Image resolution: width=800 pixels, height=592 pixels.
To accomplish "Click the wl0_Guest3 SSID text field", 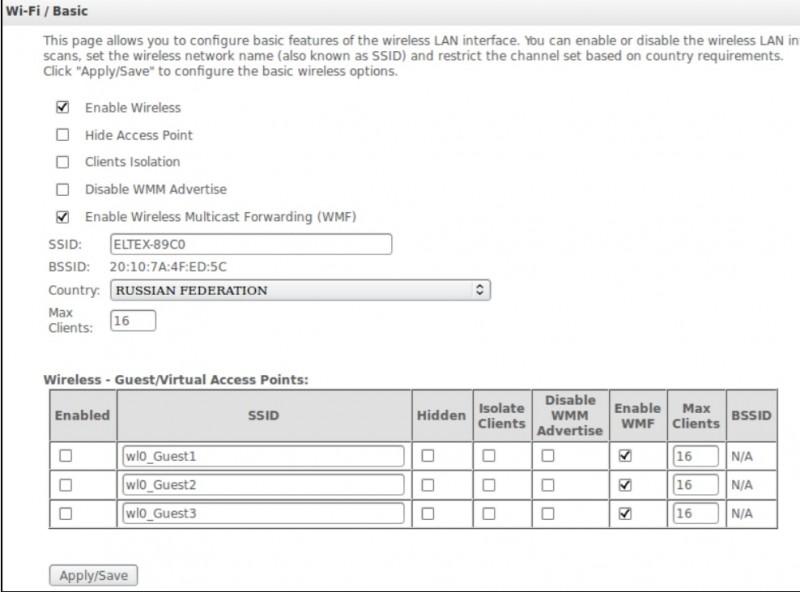I will click(x=263, y=513).
